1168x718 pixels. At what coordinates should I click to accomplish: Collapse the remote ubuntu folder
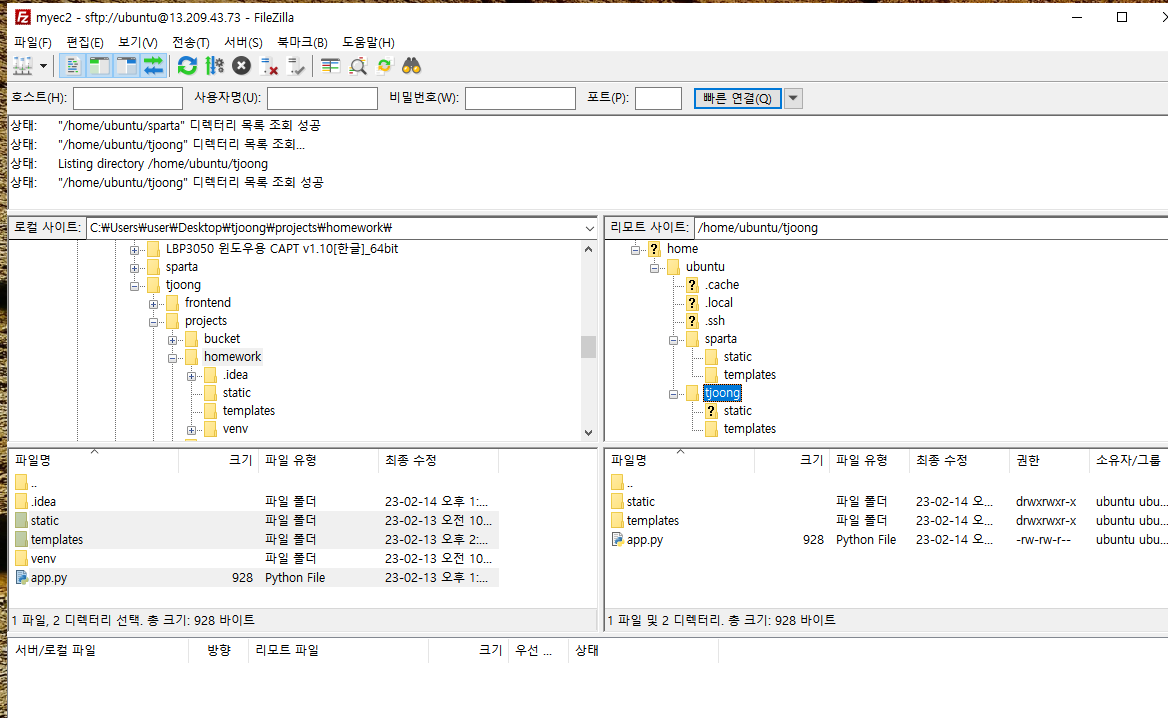tap(654, 268)
